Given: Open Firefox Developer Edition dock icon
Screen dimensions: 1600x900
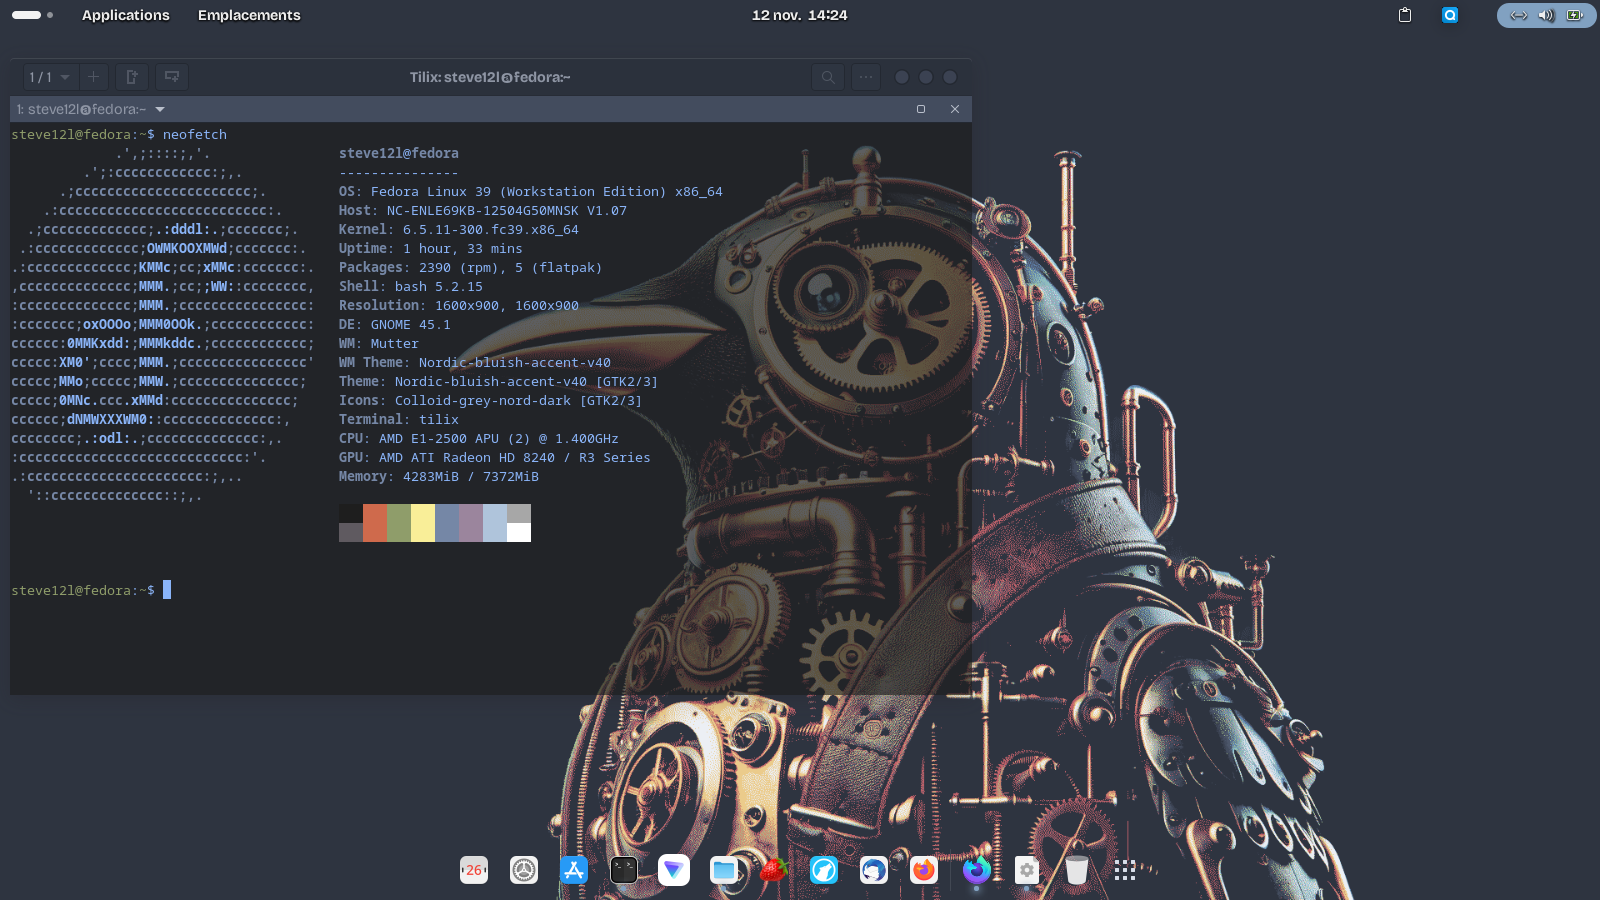Looking at the screenshot, I should coord(976,870).
